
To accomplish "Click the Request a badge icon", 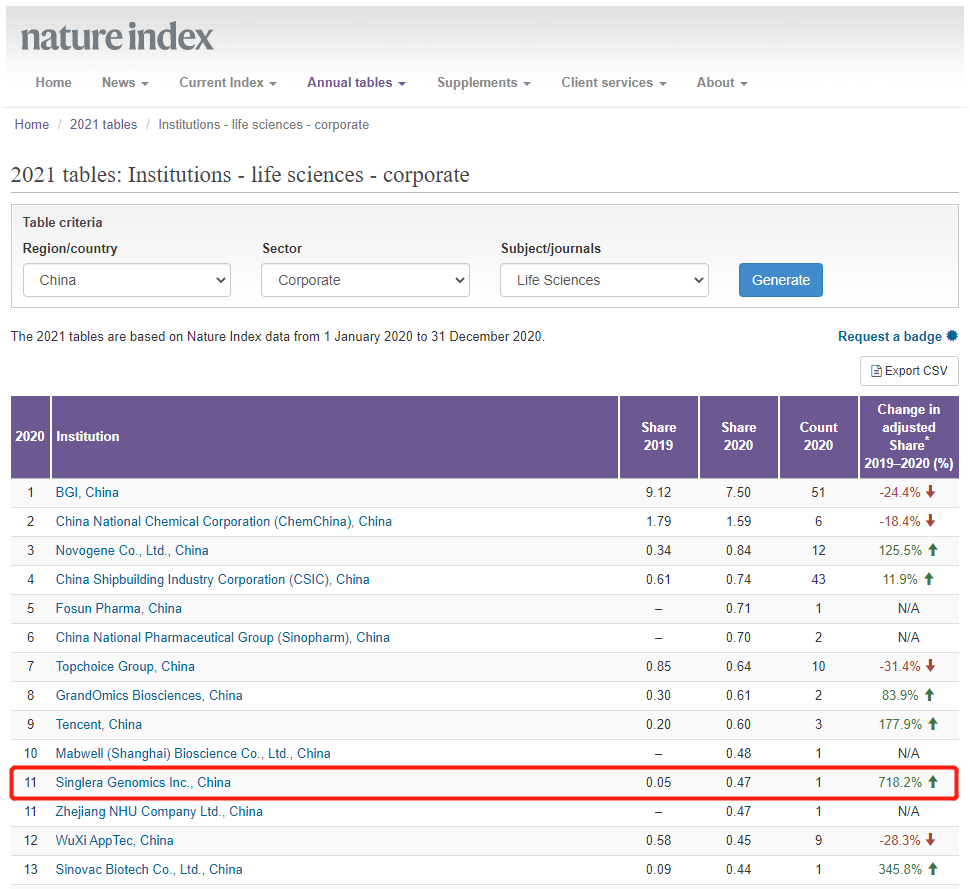I will pos(952,336).
